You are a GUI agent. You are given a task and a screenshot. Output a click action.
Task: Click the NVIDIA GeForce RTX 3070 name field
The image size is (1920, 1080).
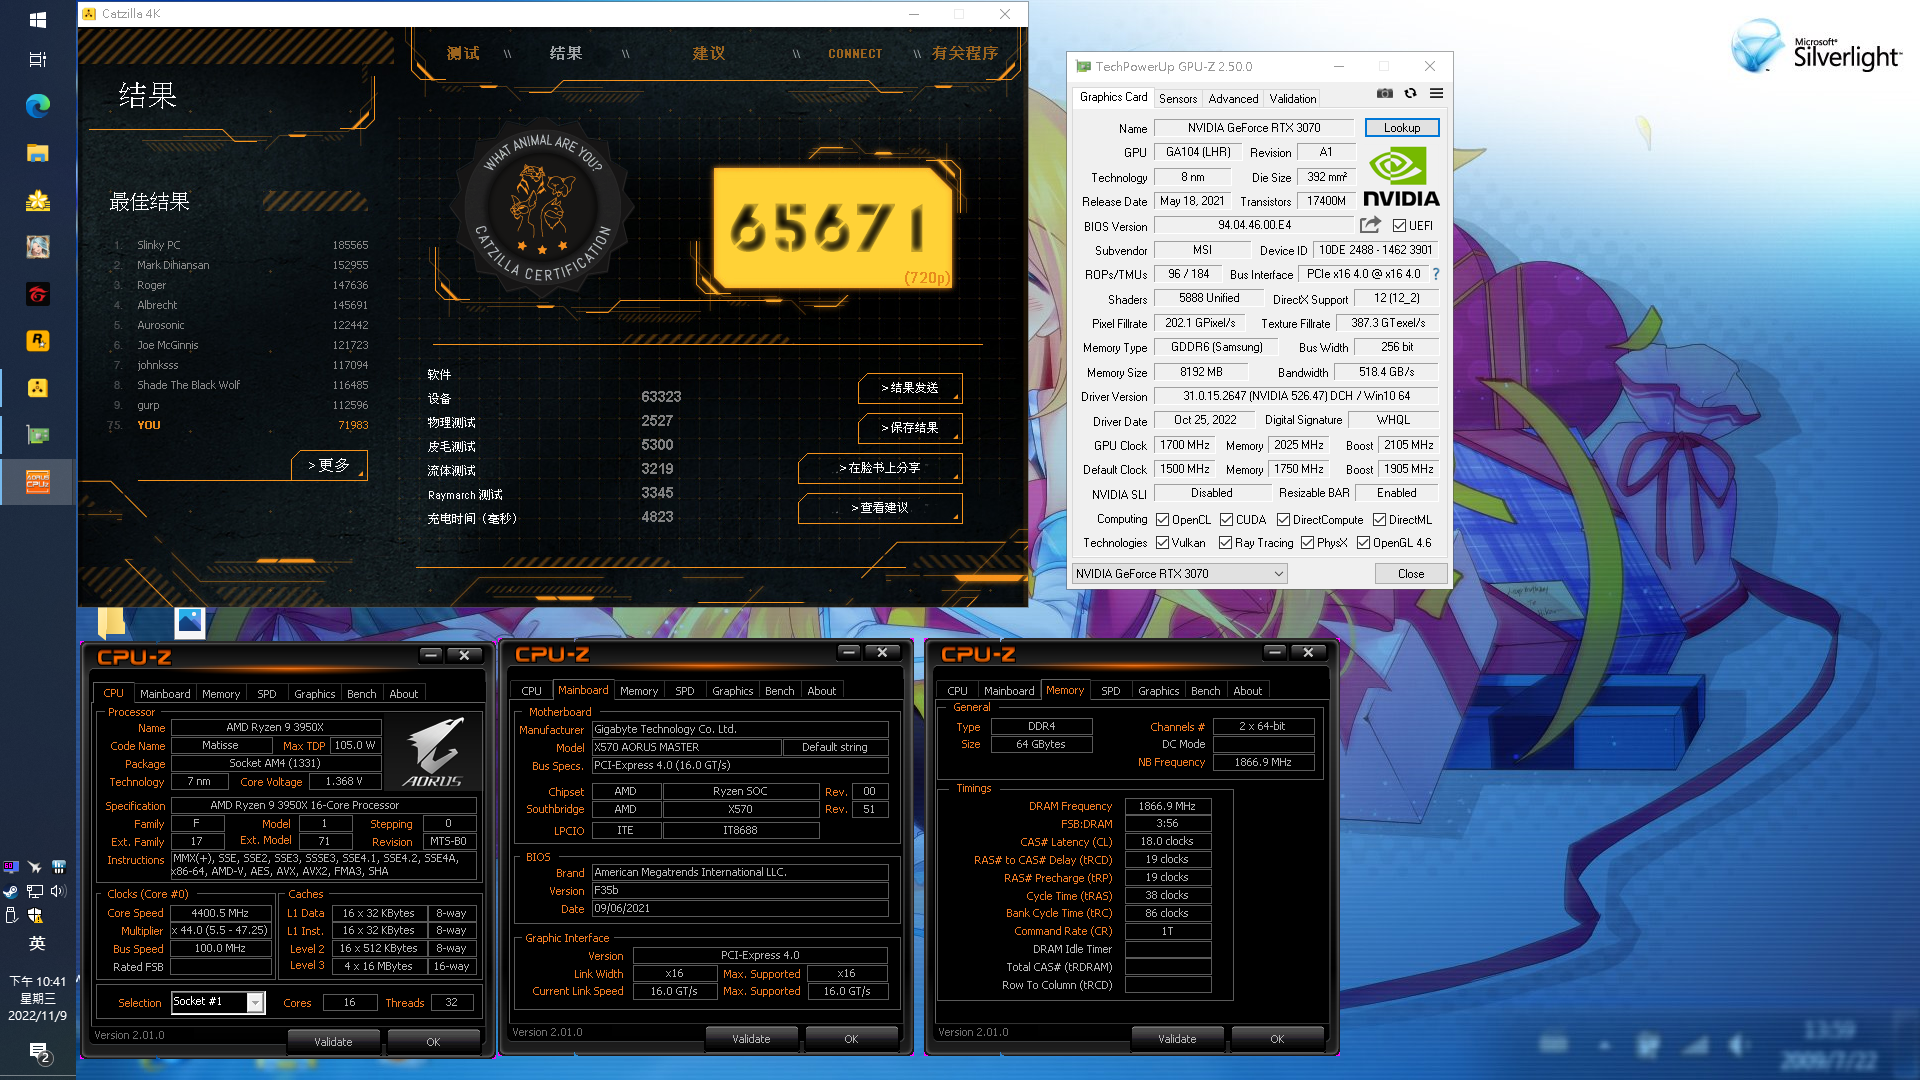coord(1253,128)
